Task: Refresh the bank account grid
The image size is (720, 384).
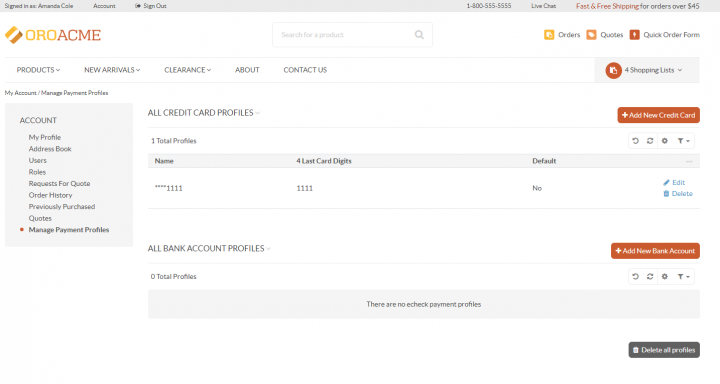Action: [x=650, y=277]
